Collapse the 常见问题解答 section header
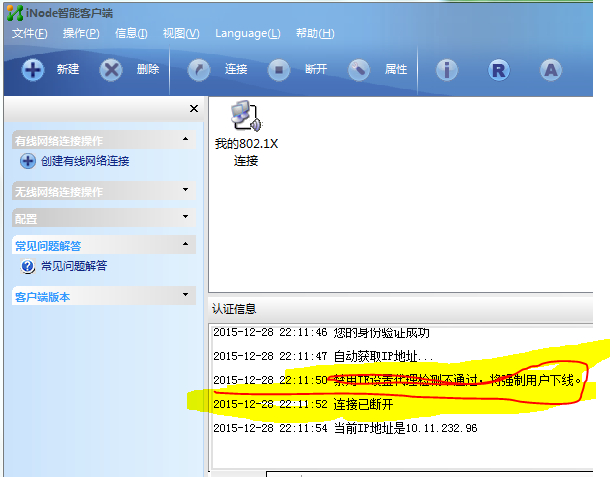Image resolution: width=610 pixels, height=477 pixels. click(186, 244)
